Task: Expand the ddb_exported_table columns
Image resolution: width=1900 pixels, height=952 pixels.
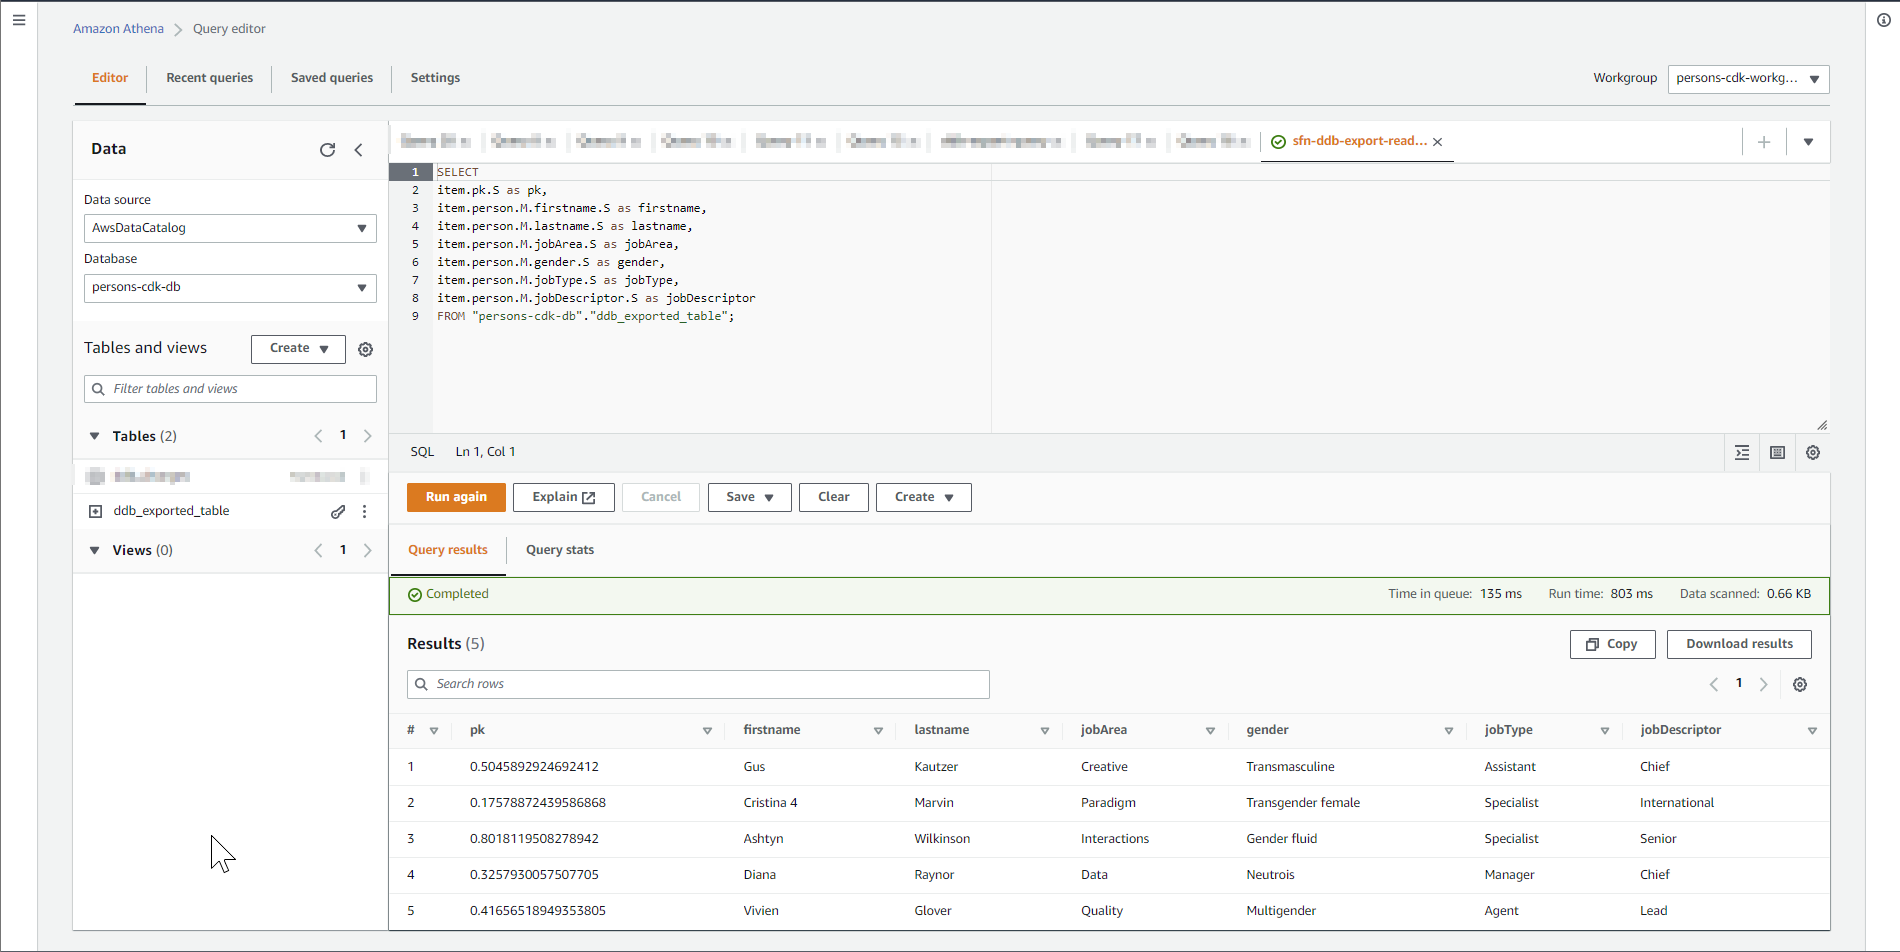Action: (x=95, y=511)
